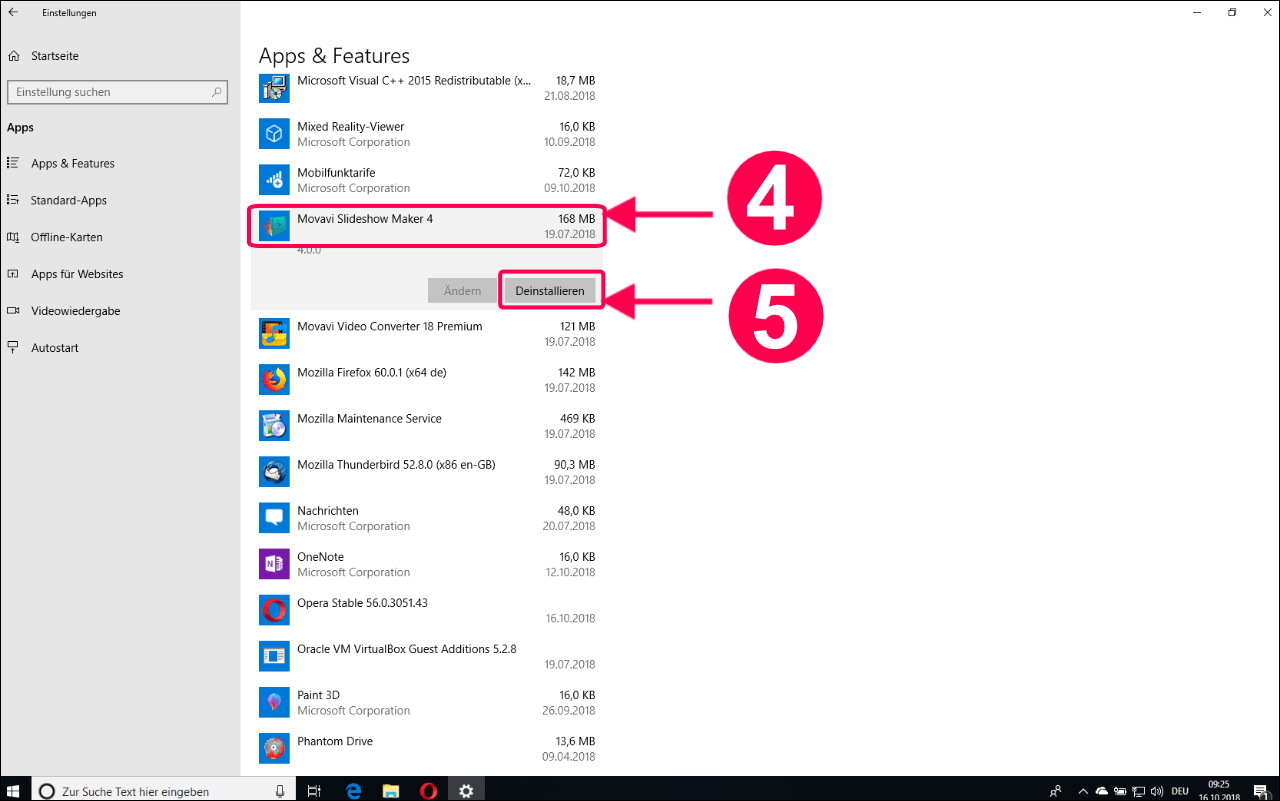
Task: Open the Windows Start menu
Action: 14,790
